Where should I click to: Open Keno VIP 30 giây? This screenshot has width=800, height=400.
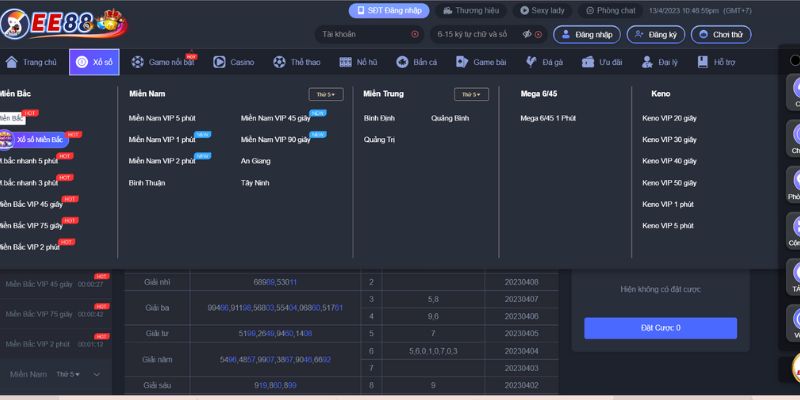click(x=669, y=139)
